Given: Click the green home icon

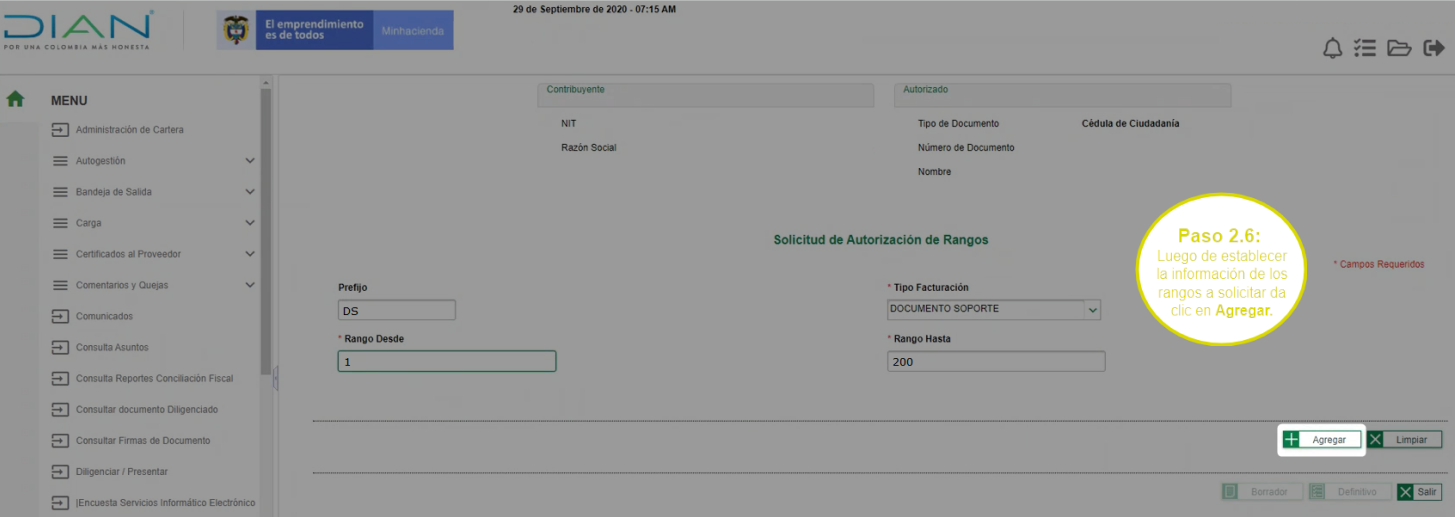Looking at the screenshot, I should (x=15, y=99).
